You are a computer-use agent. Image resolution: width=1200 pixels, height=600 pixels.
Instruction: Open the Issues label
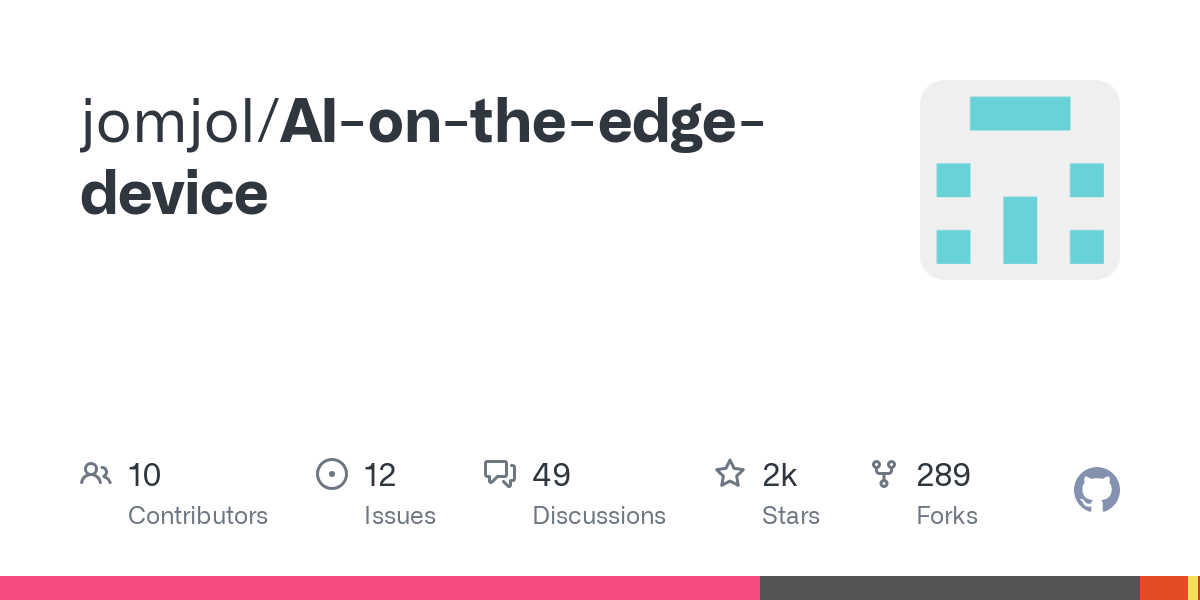(x=400, y=516)
